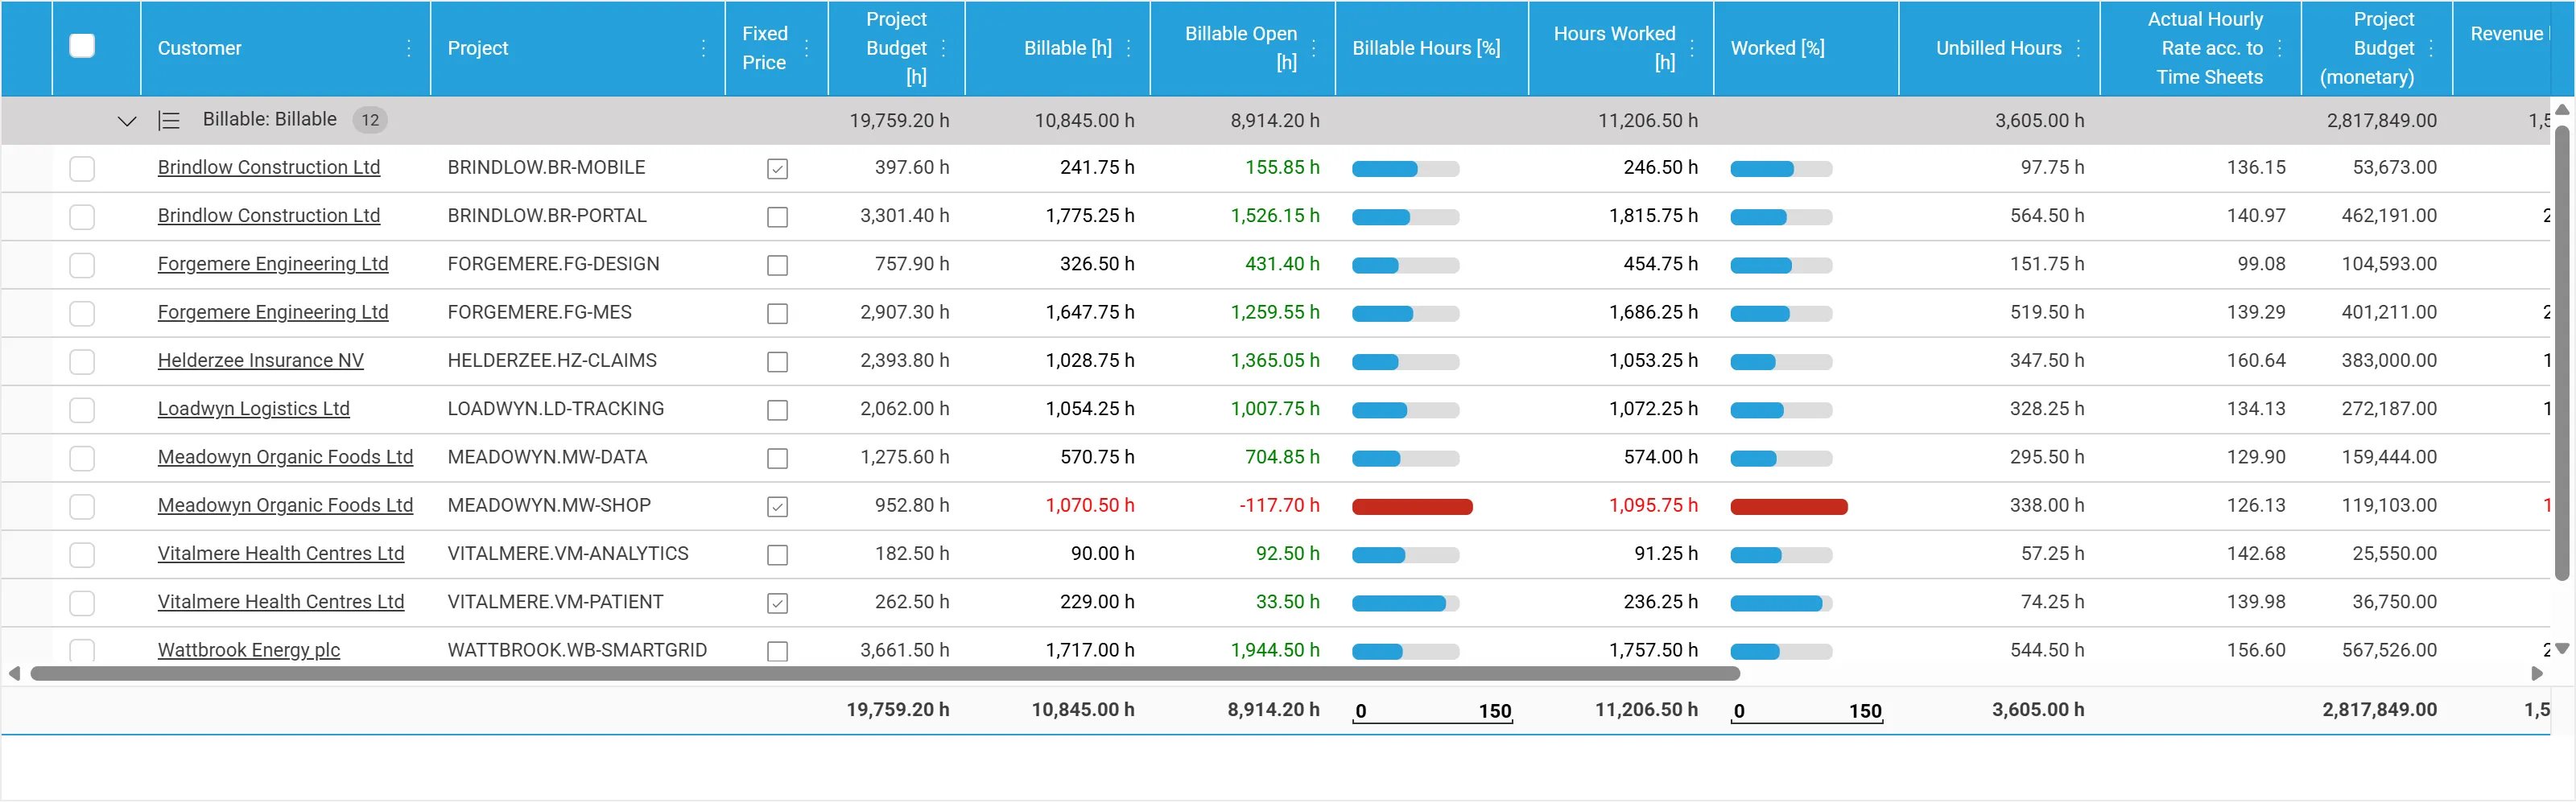Click the group icon beside Billable: Billable
Viewport: 2576px width, 803px height.
coord(169,121)
